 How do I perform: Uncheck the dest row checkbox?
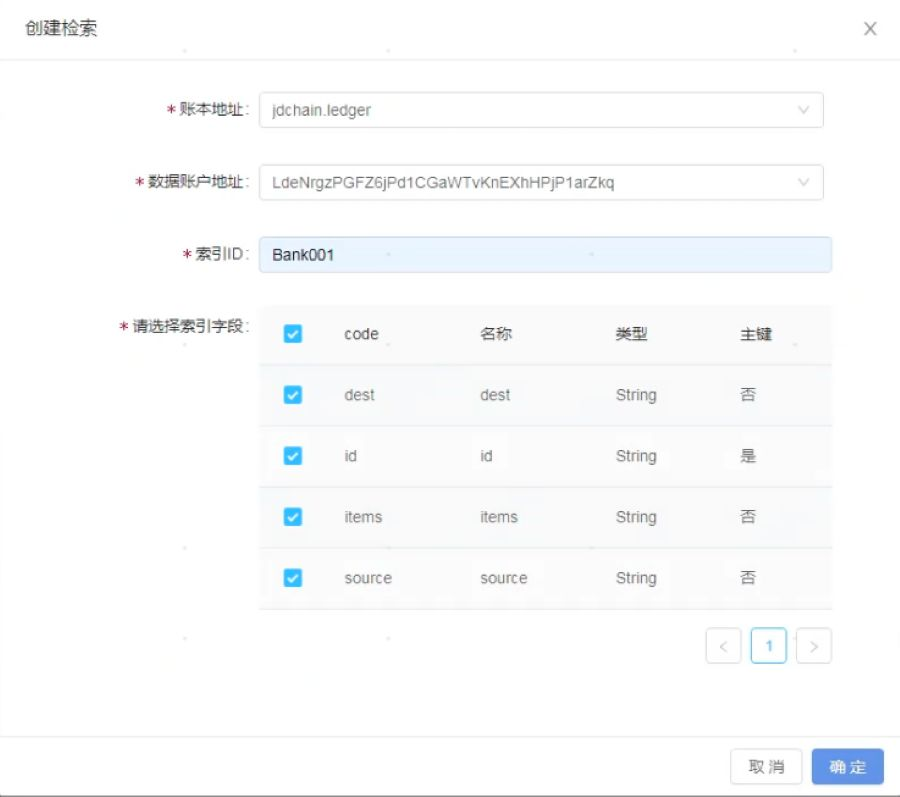293,395
